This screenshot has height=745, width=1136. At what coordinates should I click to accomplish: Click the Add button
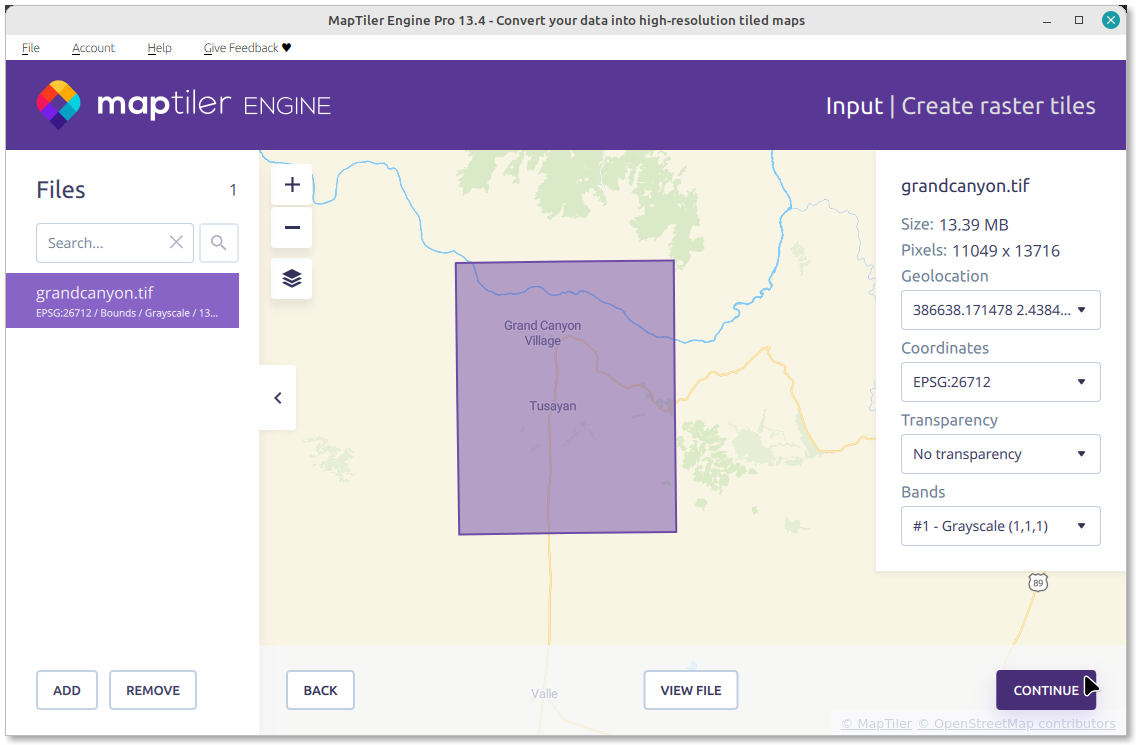point(67,690)
